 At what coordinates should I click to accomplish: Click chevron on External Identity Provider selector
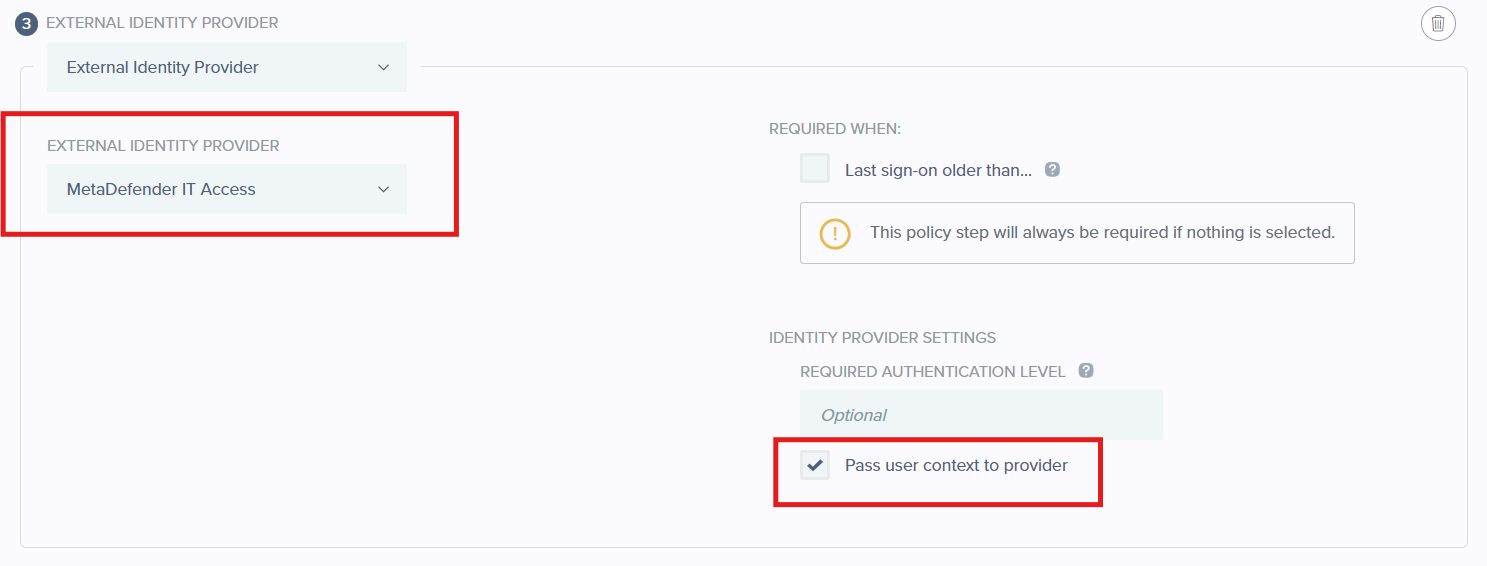pos(383,67)
